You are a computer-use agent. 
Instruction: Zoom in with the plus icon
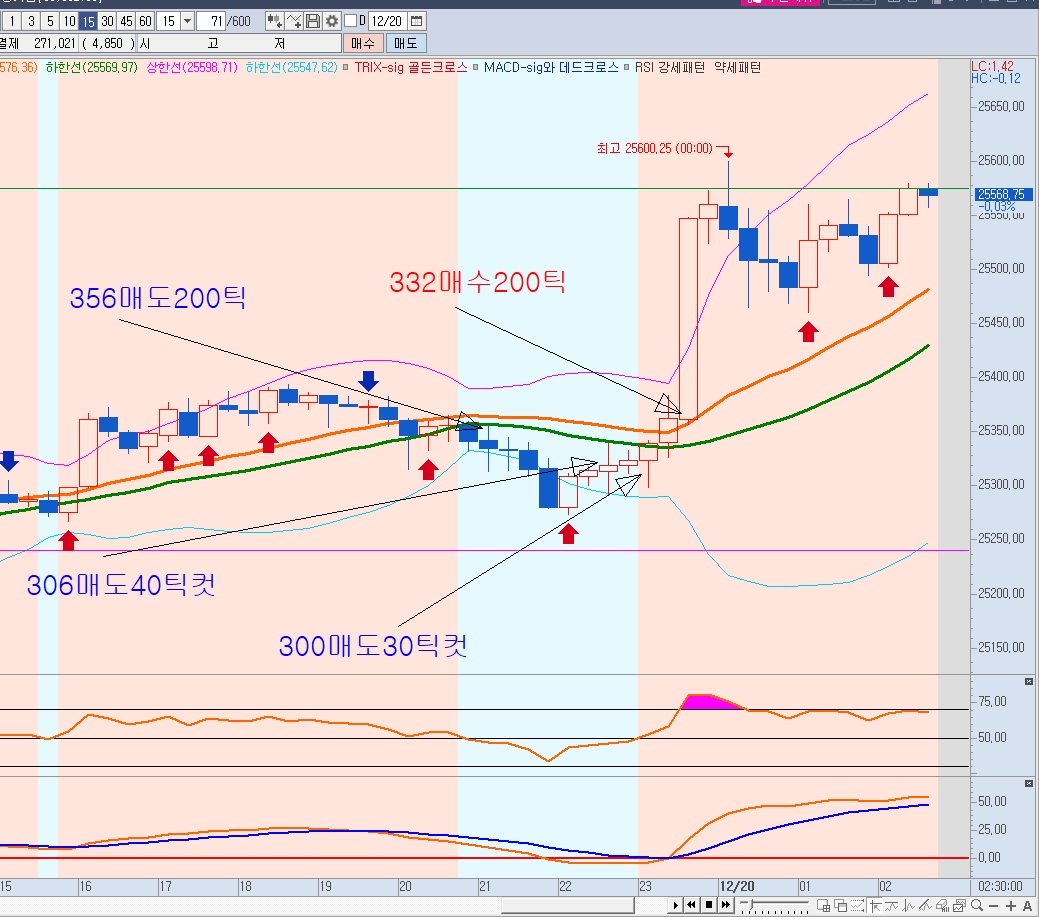pos(1010,905)
